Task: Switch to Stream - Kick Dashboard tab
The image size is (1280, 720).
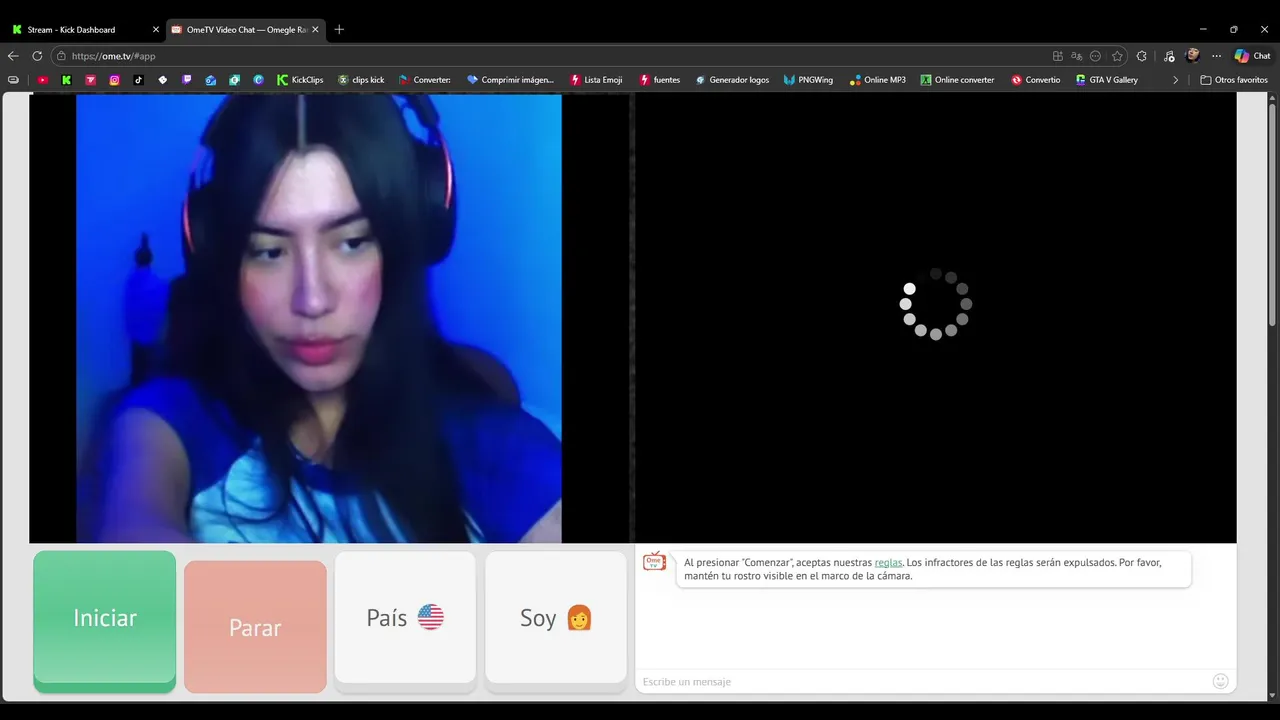Action: pos(84,30)
